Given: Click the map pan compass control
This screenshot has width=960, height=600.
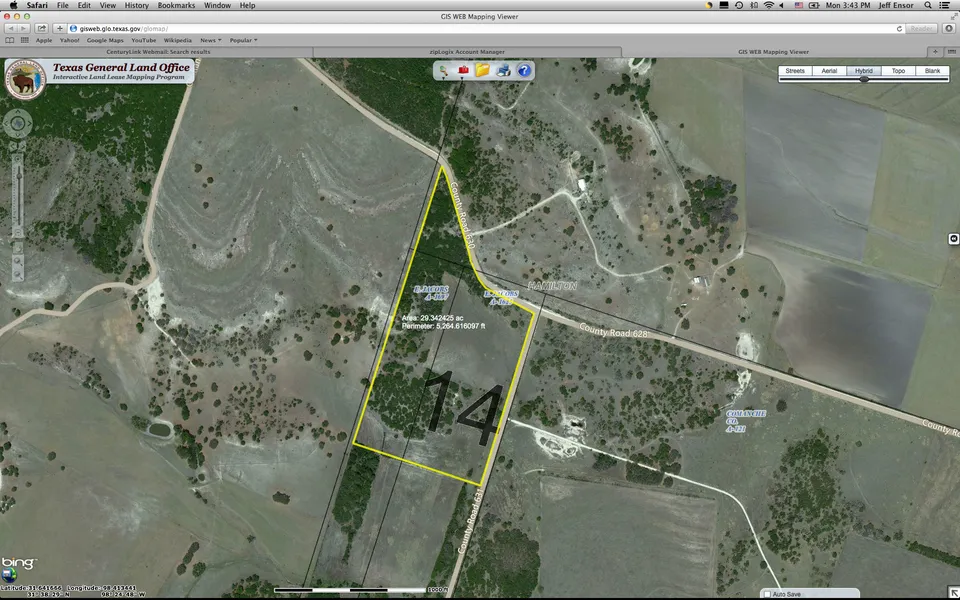Looking at the screenshot, I should [x=17, y=124].
